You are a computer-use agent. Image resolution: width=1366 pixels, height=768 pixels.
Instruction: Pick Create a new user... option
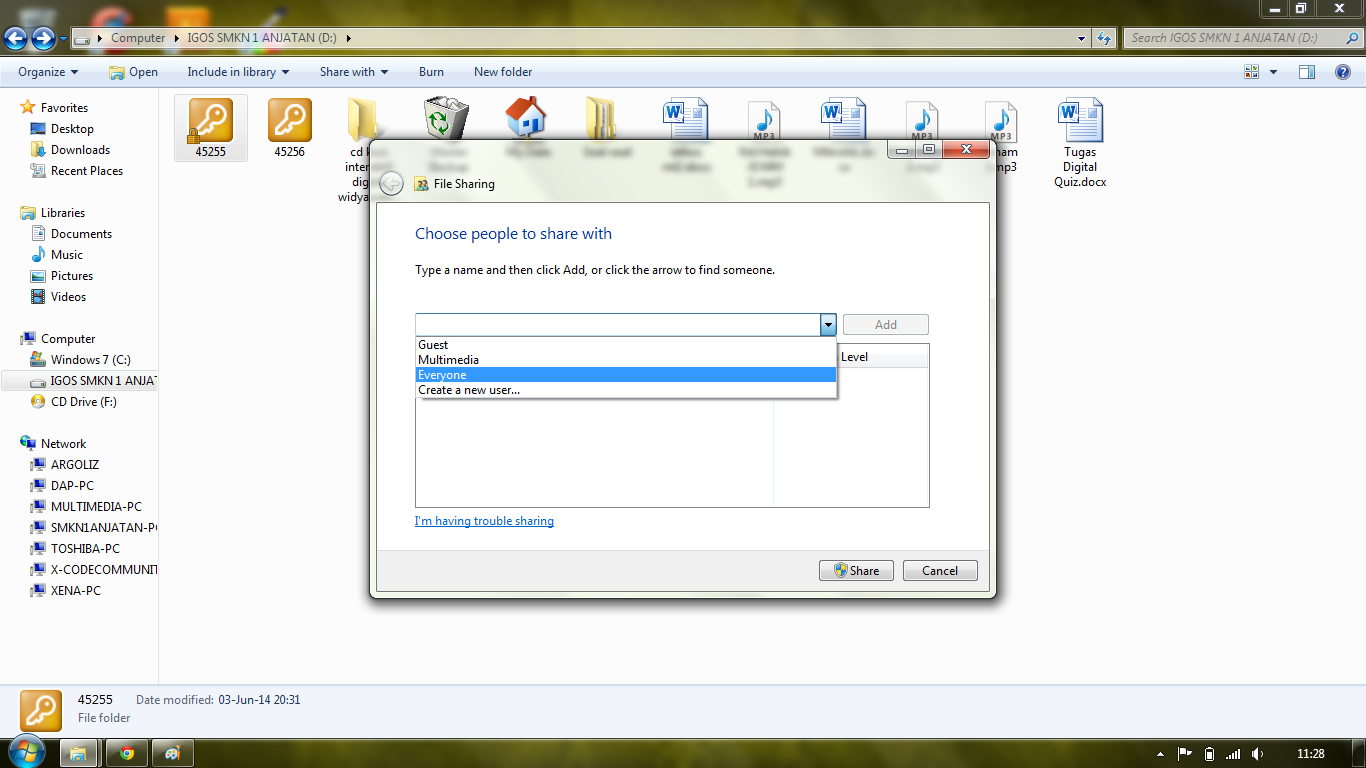626,390
